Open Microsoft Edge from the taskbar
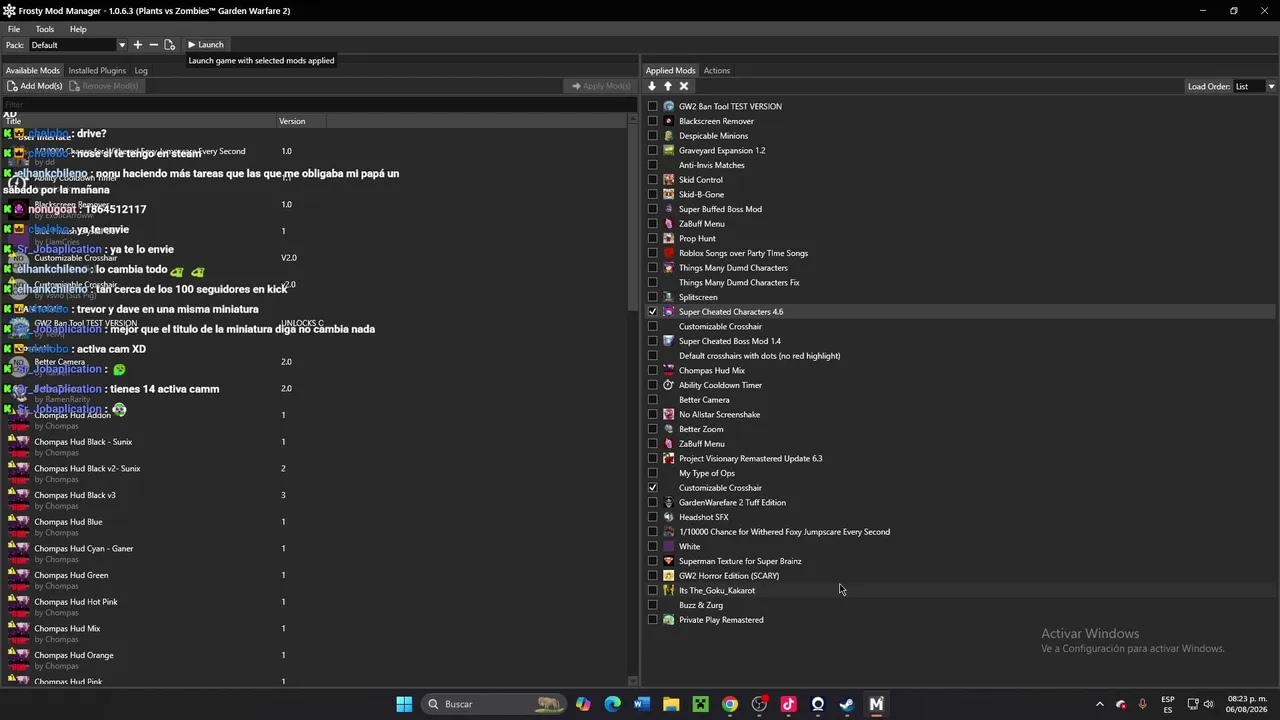1280x720 pixels. click(x=613, y=704)
